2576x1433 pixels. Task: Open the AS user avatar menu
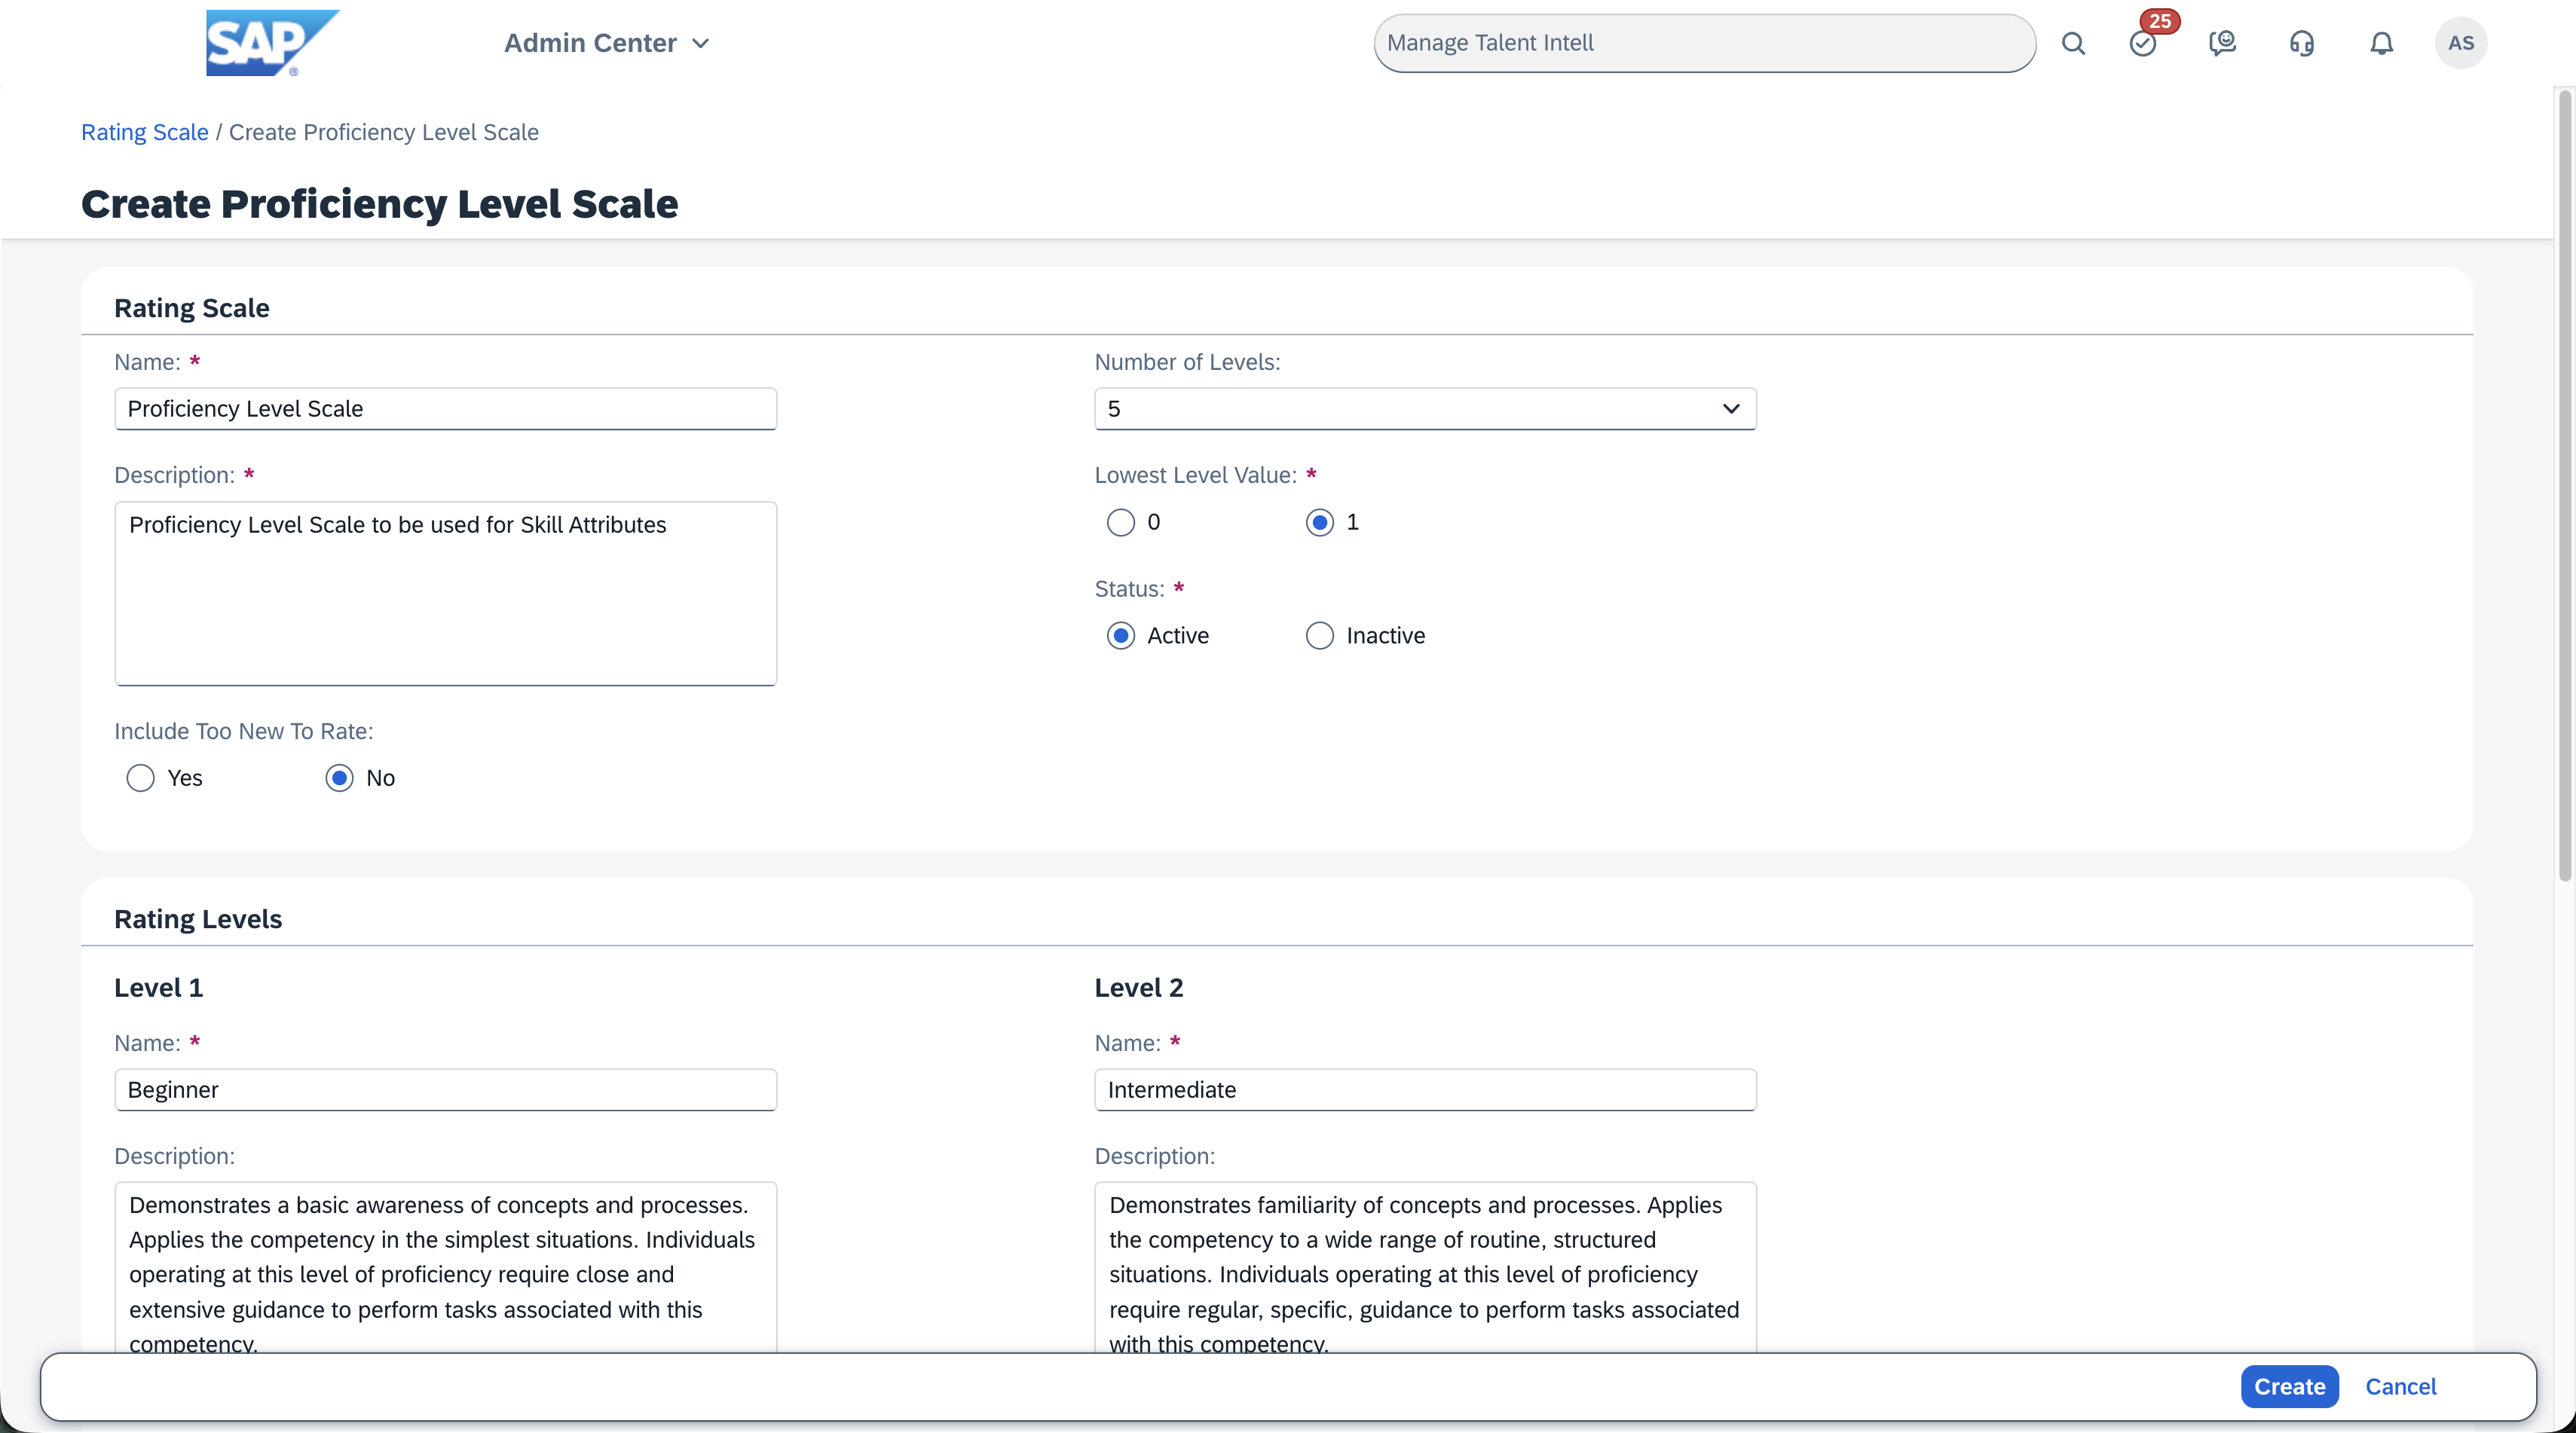pos(2461,43)
